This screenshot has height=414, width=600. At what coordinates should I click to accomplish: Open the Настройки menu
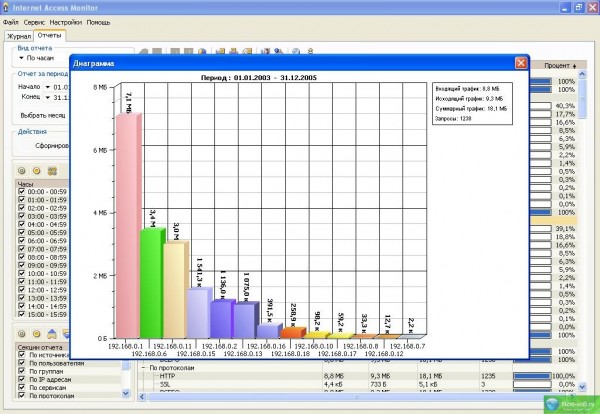click(x=66, y=22)
